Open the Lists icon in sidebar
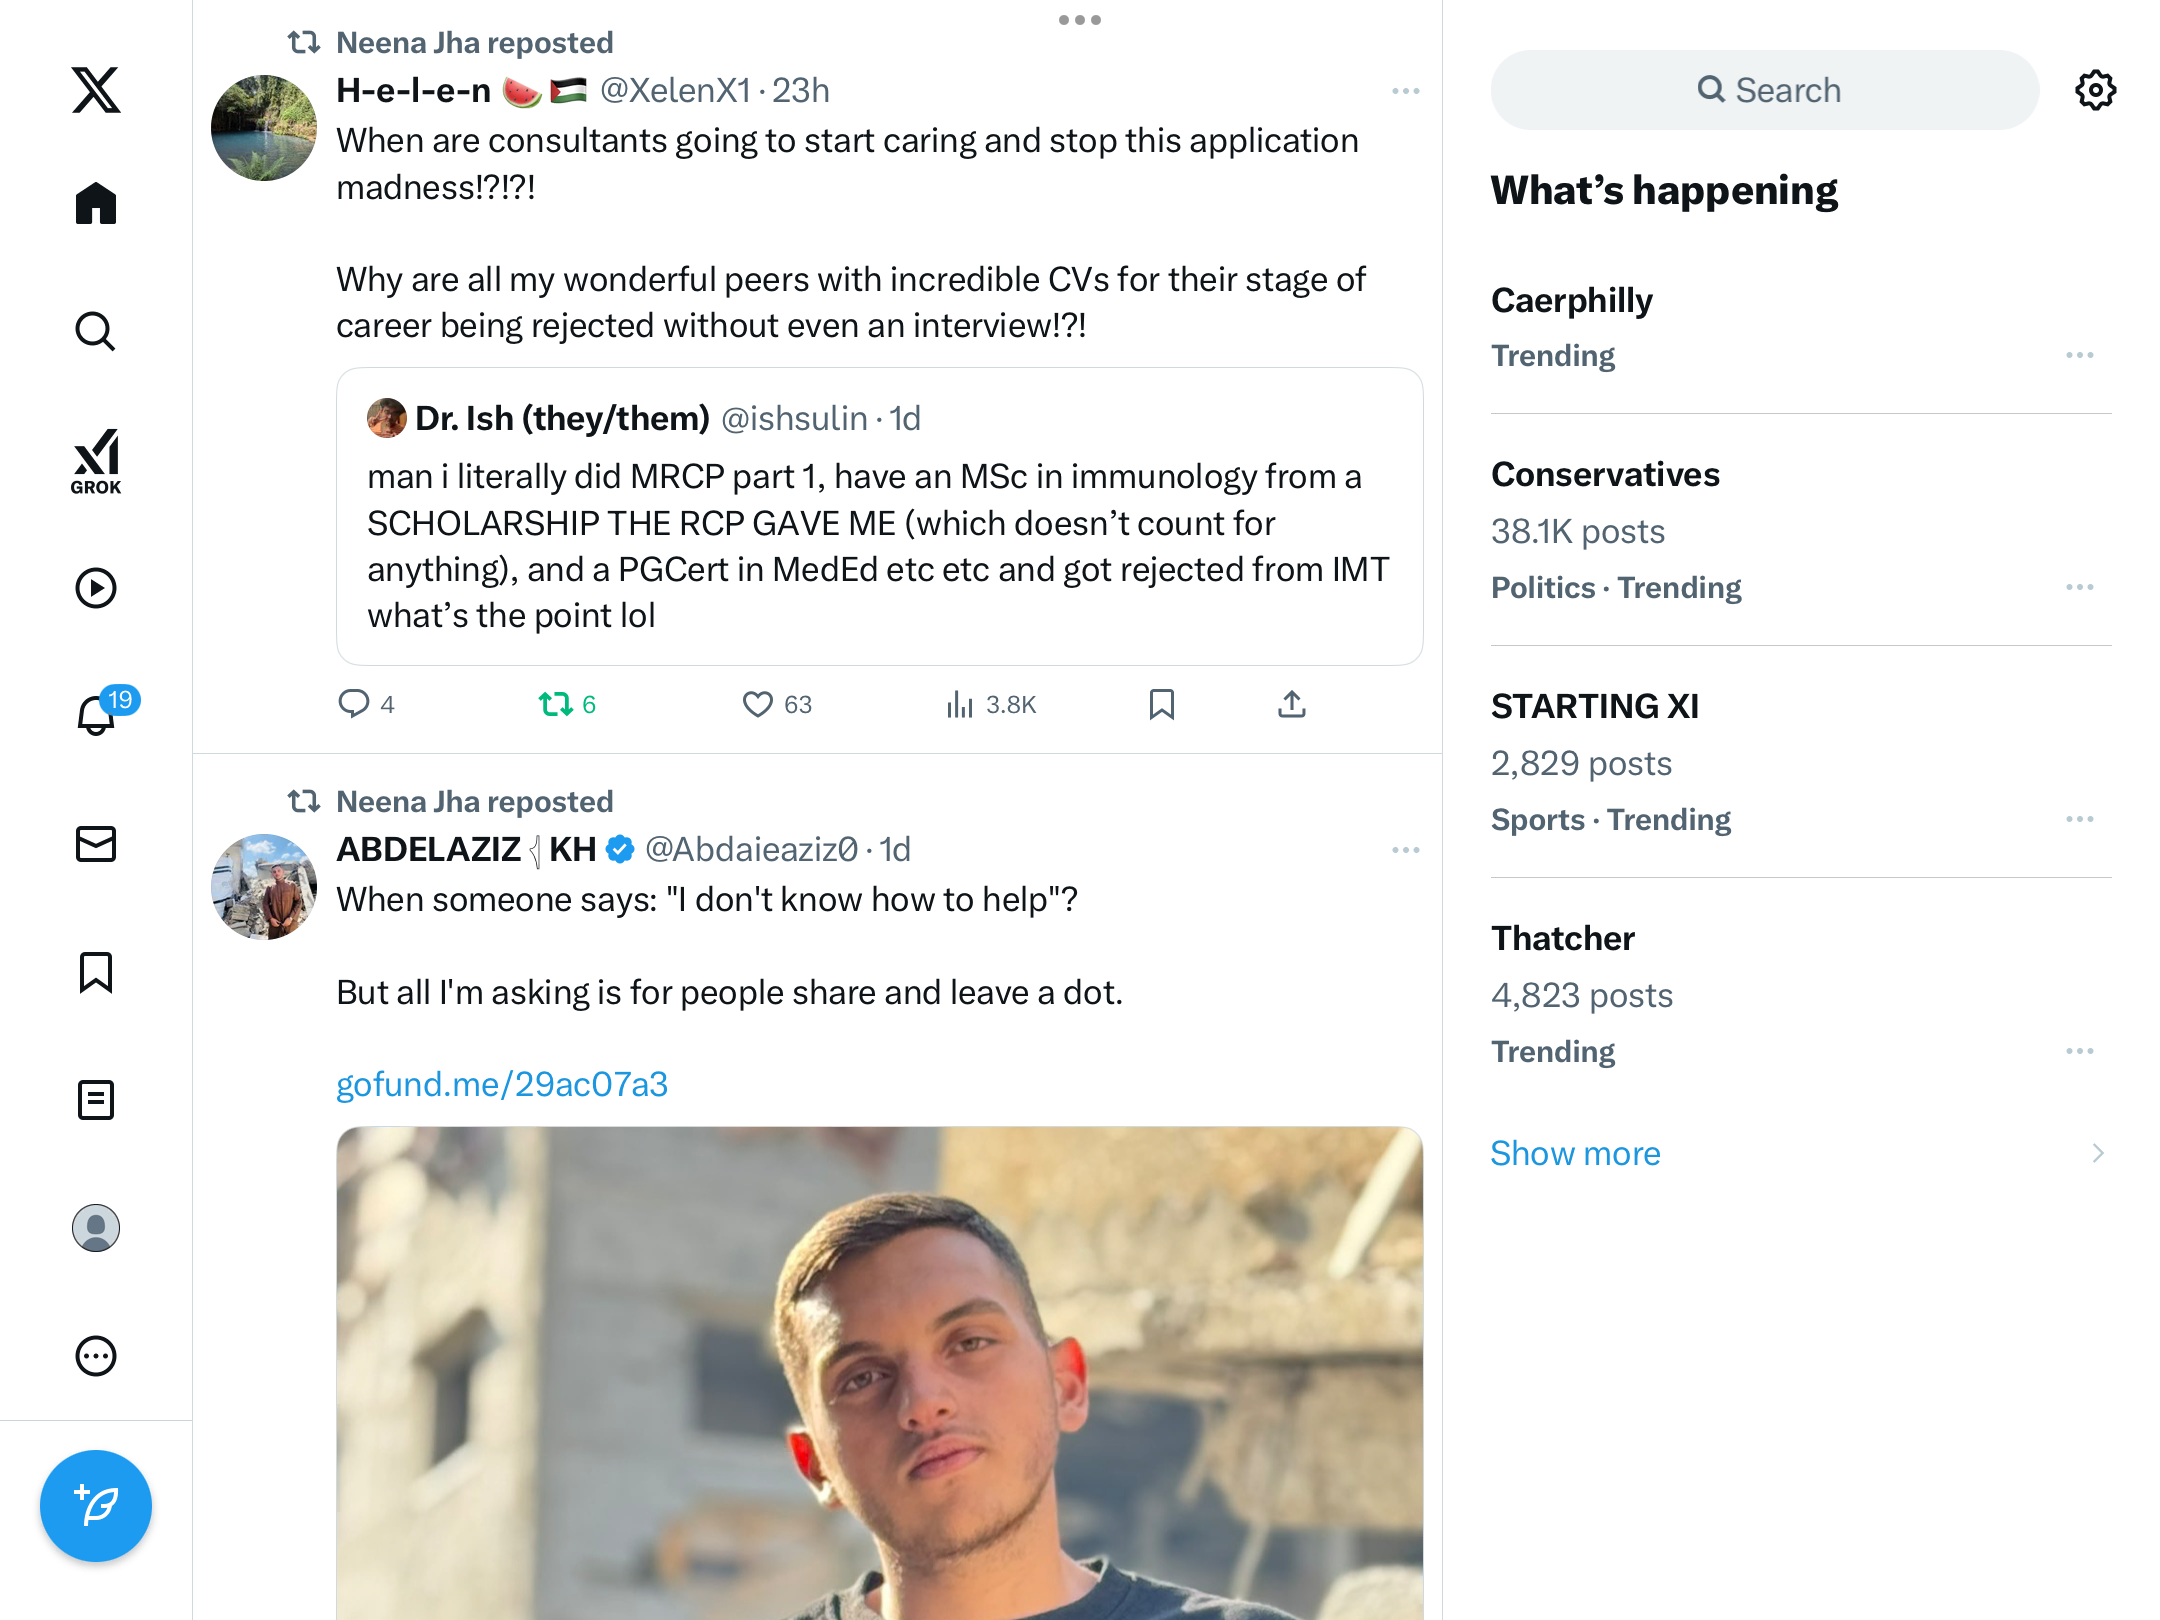The height and width of the screenshot is (1620, 2160). pos(96,1100)
